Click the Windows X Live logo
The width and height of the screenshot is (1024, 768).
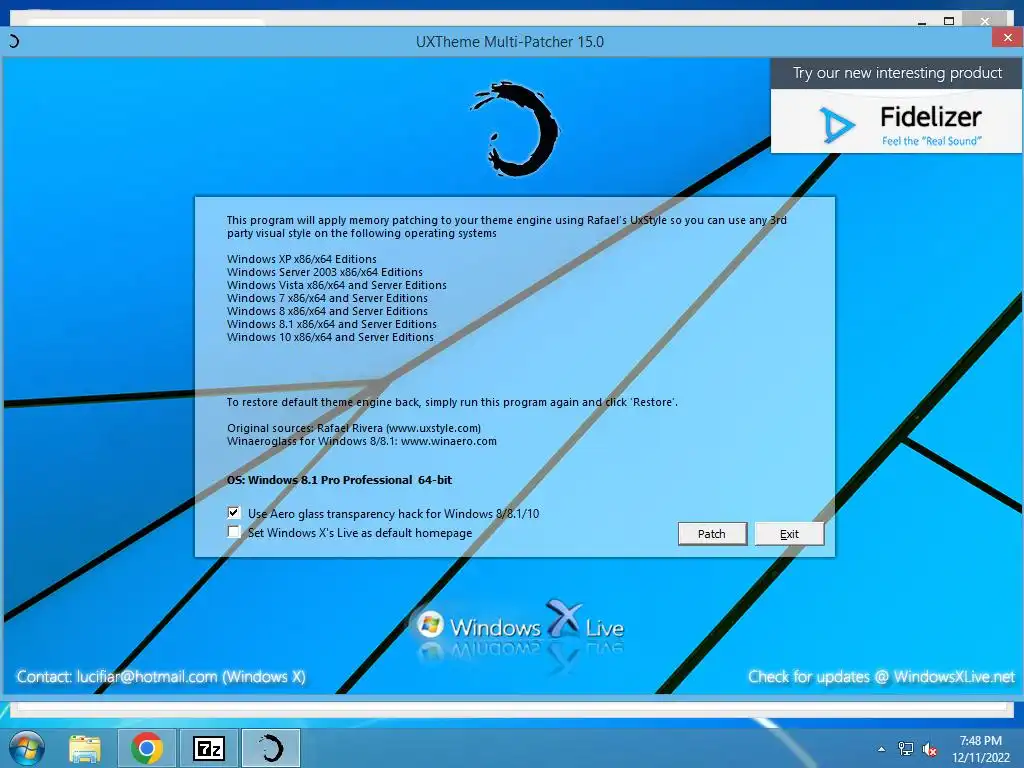[520, 626]
